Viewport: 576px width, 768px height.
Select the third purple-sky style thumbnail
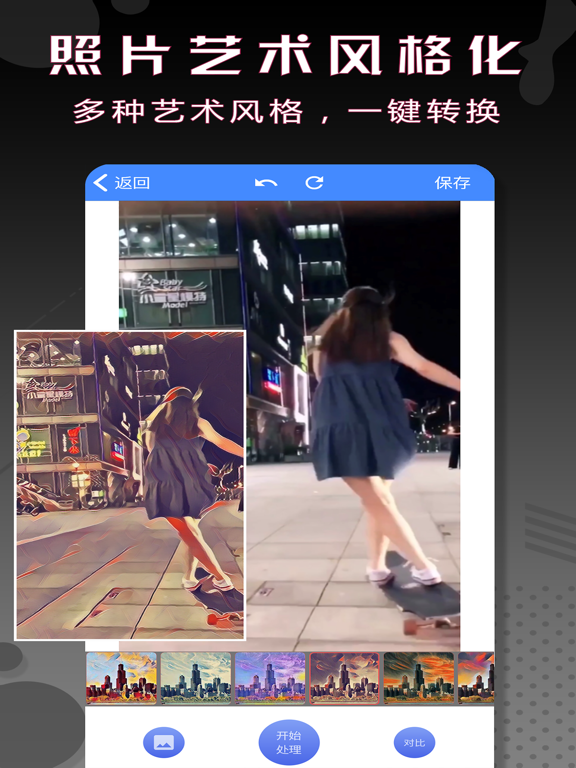coord(270,678)
